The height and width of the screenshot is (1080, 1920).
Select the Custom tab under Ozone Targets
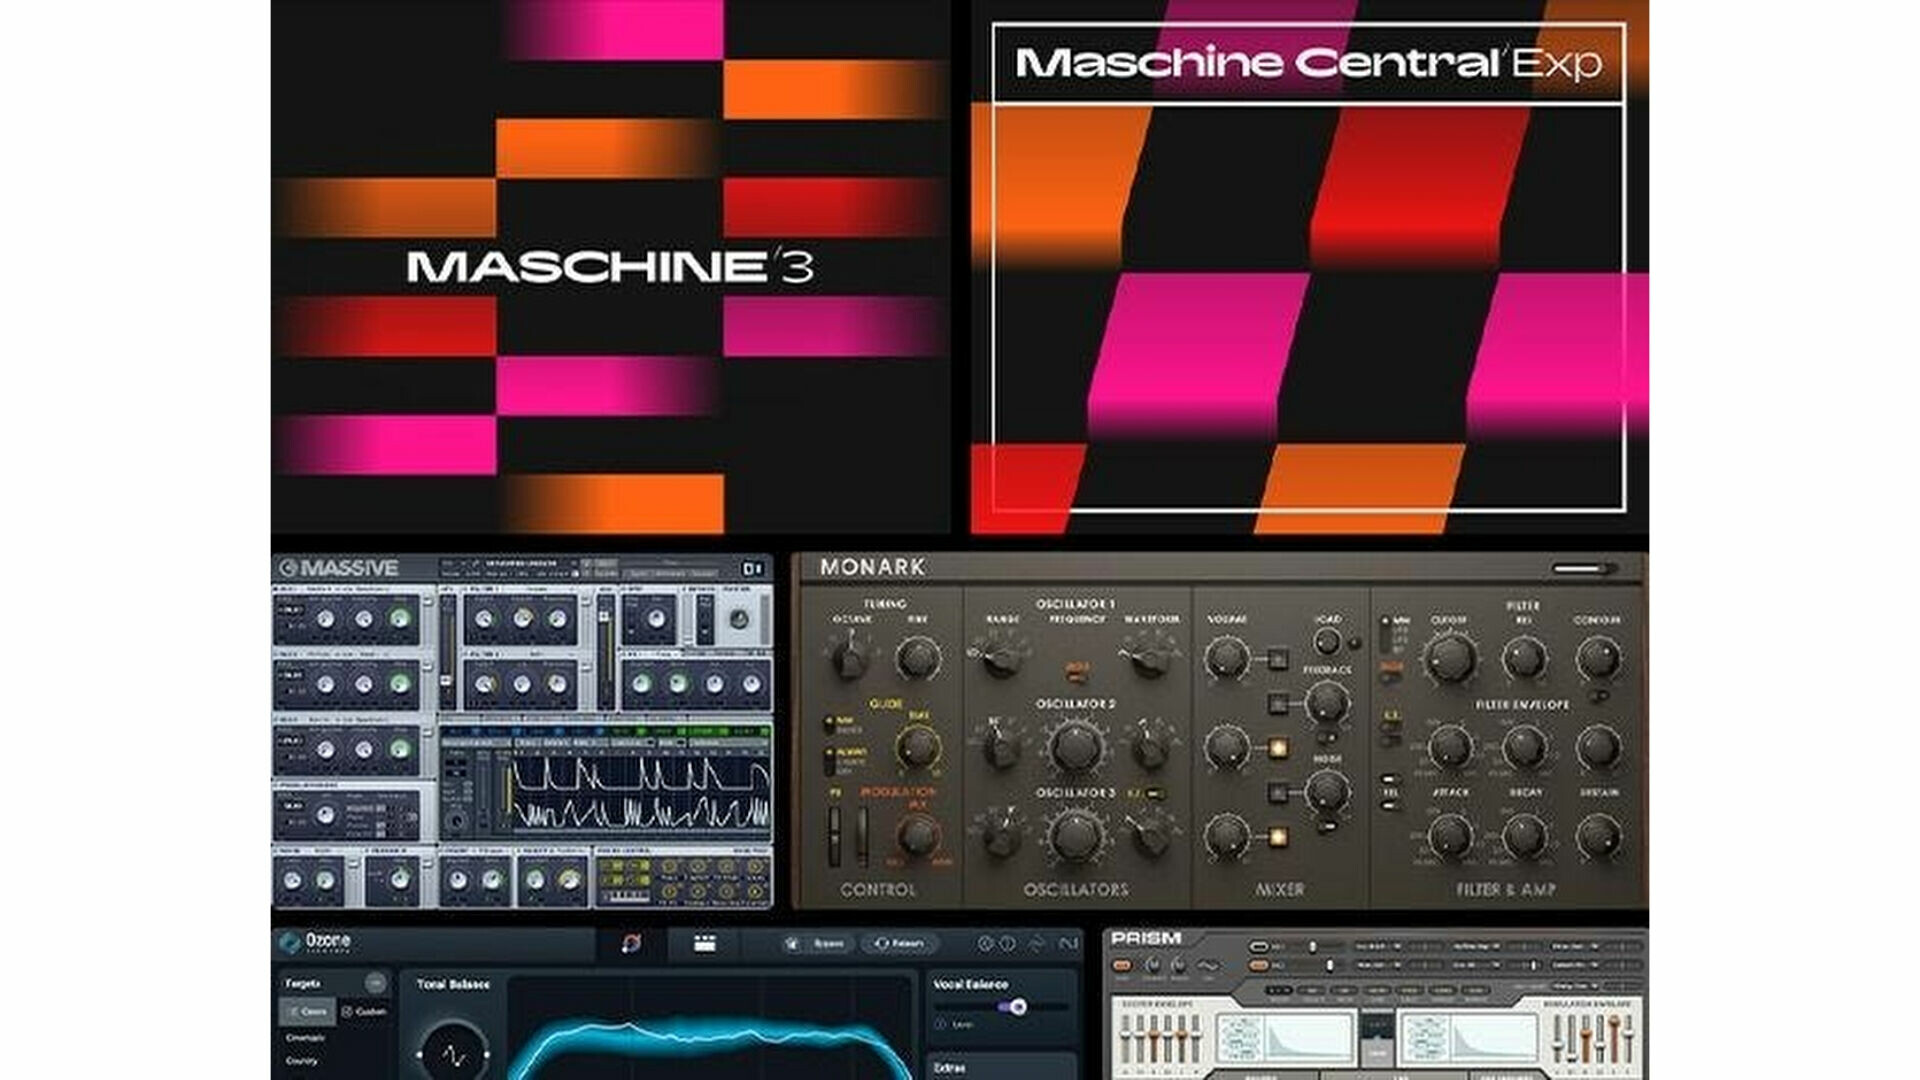364,1012
